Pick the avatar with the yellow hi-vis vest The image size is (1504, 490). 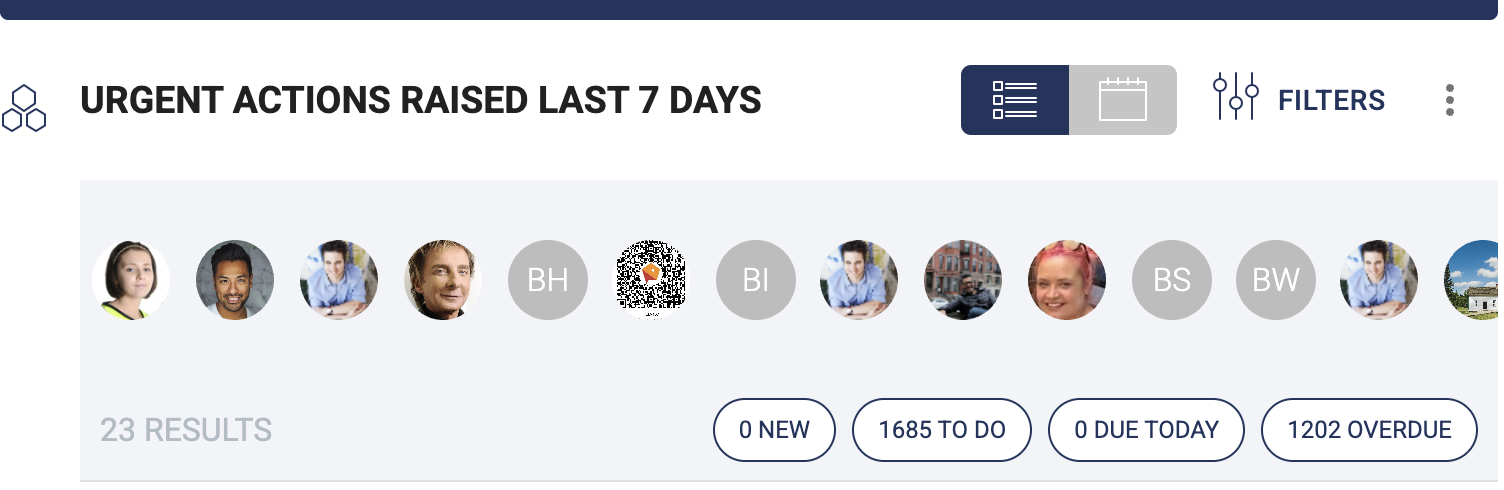pyautogui.click(x=131, y=280)
